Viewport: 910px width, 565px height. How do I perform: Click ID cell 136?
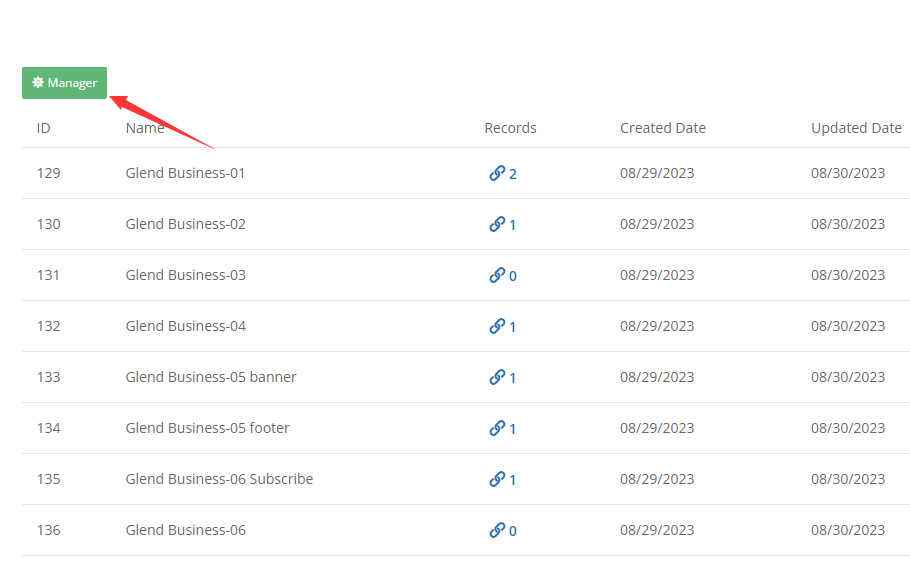[x=49, y=530]
